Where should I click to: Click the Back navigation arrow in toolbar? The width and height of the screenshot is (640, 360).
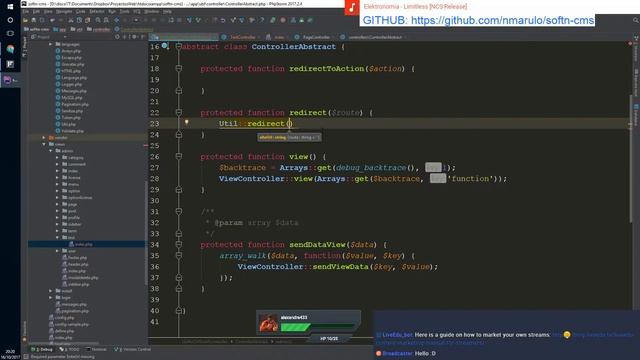pos(116,20)
